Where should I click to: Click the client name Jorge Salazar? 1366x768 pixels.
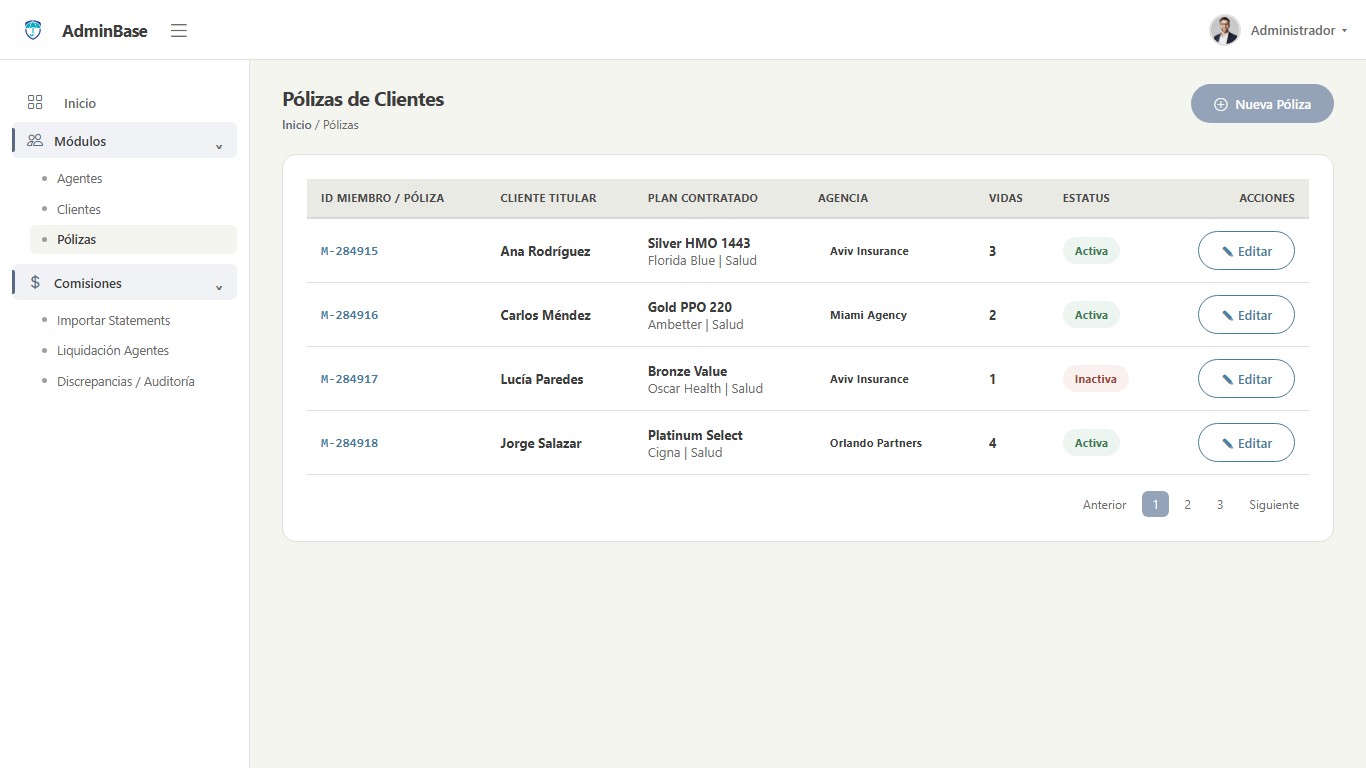coord(541,443)
